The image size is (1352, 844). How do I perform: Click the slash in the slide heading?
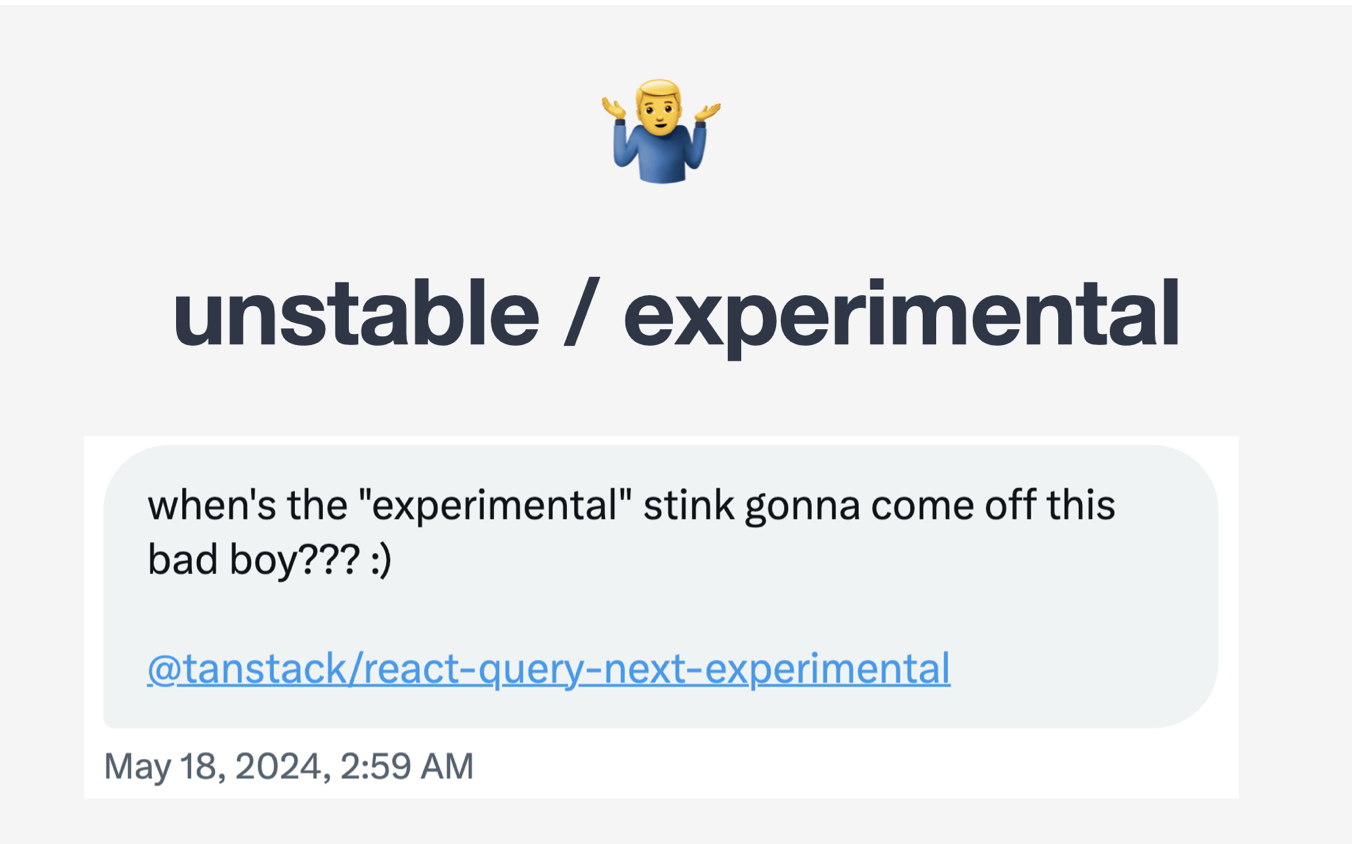pos(582,313)
